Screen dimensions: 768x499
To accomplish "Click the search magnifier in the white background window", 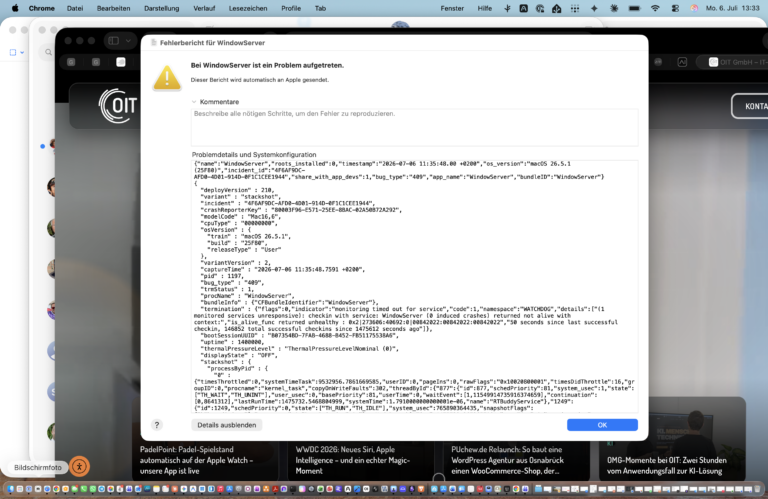I will (x=48, y=52).
